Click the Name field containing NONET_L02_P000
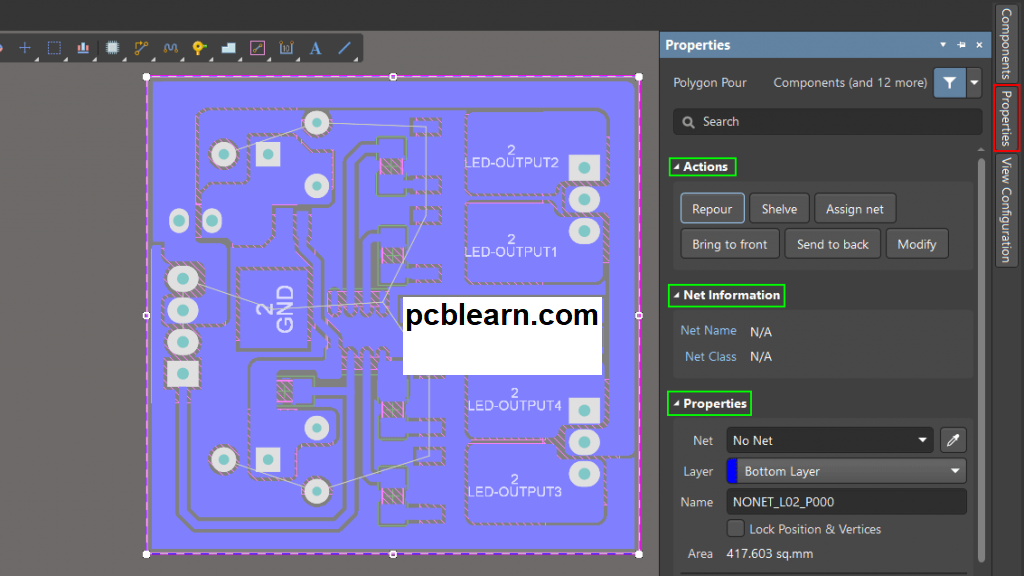The height and width of the screenshot is (576, 1024). [x=846, y=502]
